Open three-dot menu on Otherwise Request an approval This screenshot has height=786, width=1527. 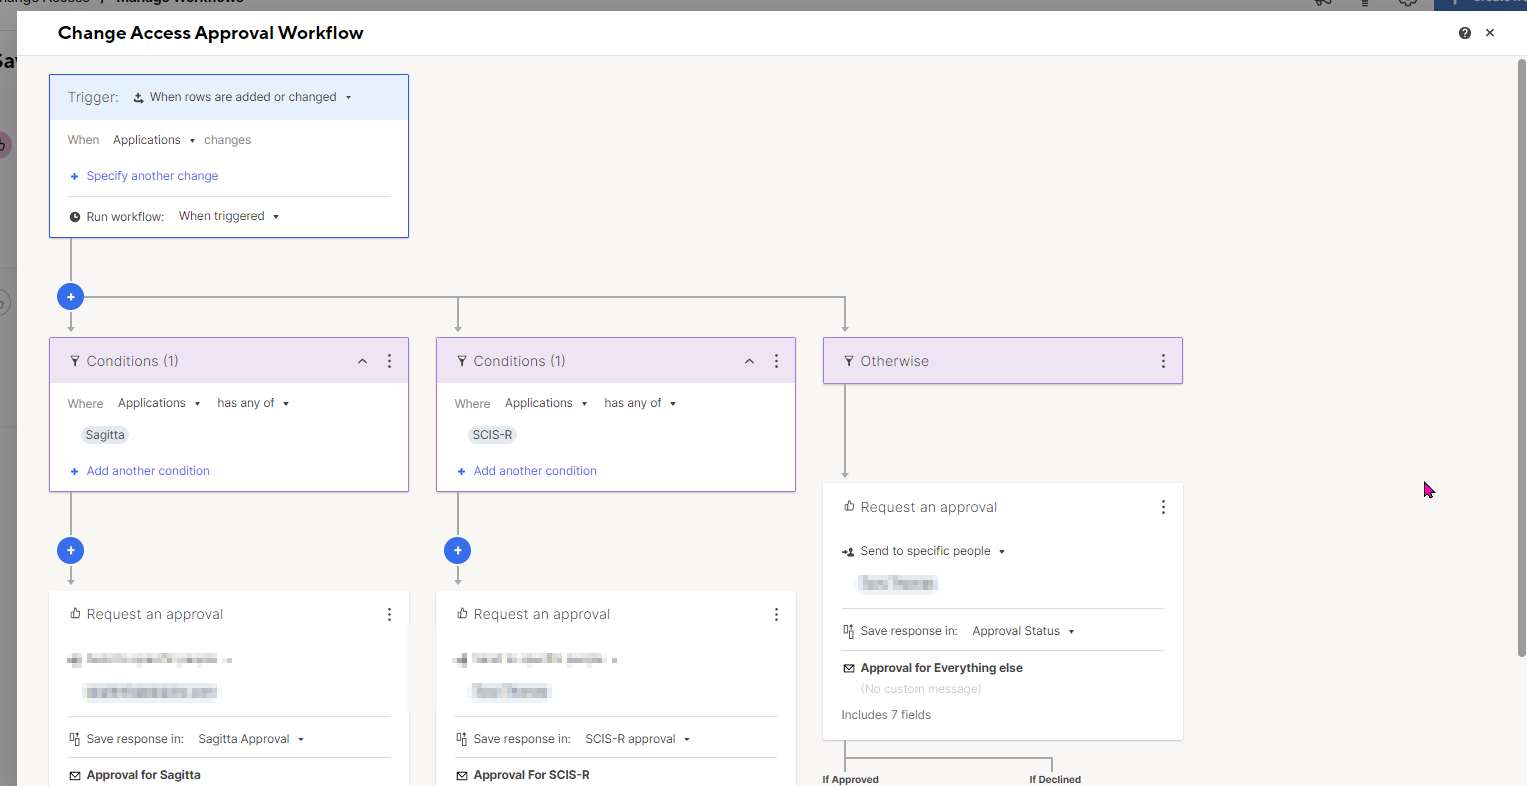coord(1163,507)
